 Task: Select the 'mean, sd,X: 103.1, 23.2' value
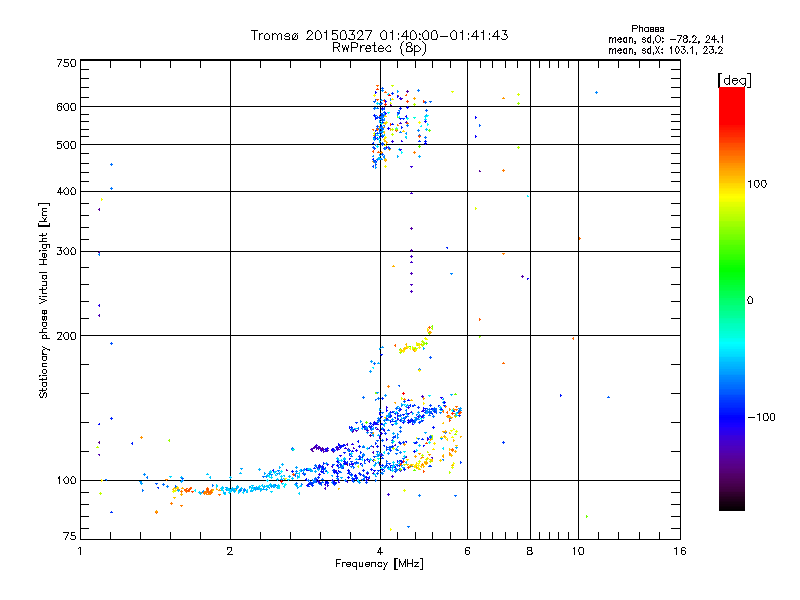(665, 50)
